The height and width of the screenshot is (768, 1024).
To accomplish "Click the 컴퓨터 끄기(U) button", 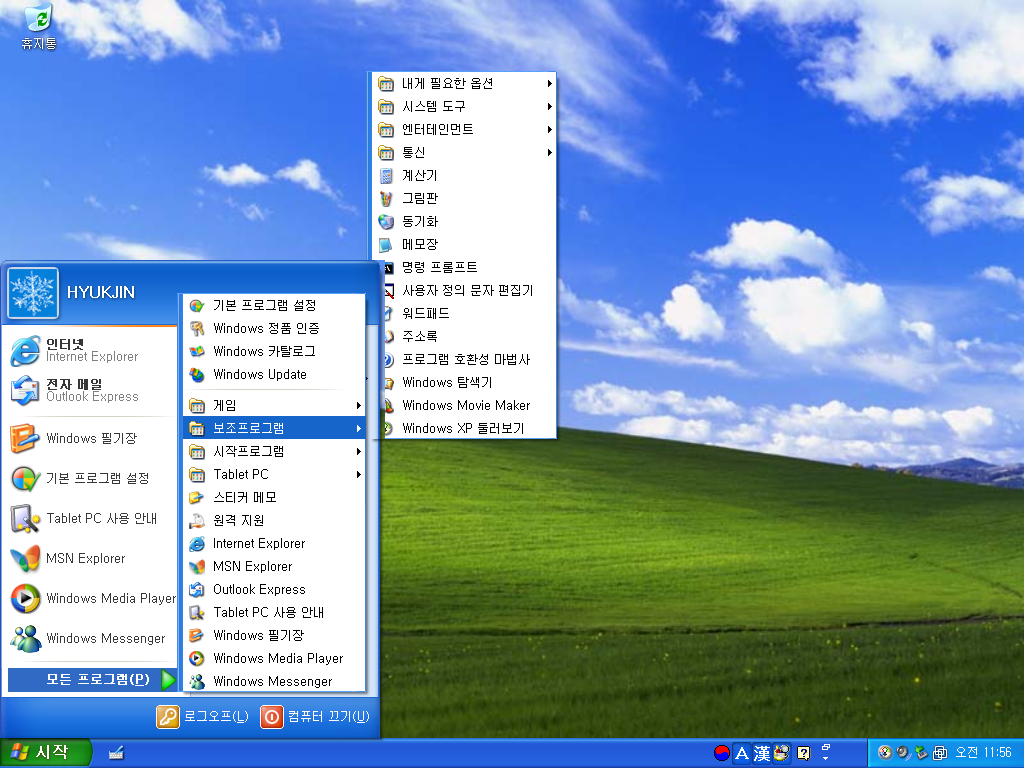I will point(315,716).
